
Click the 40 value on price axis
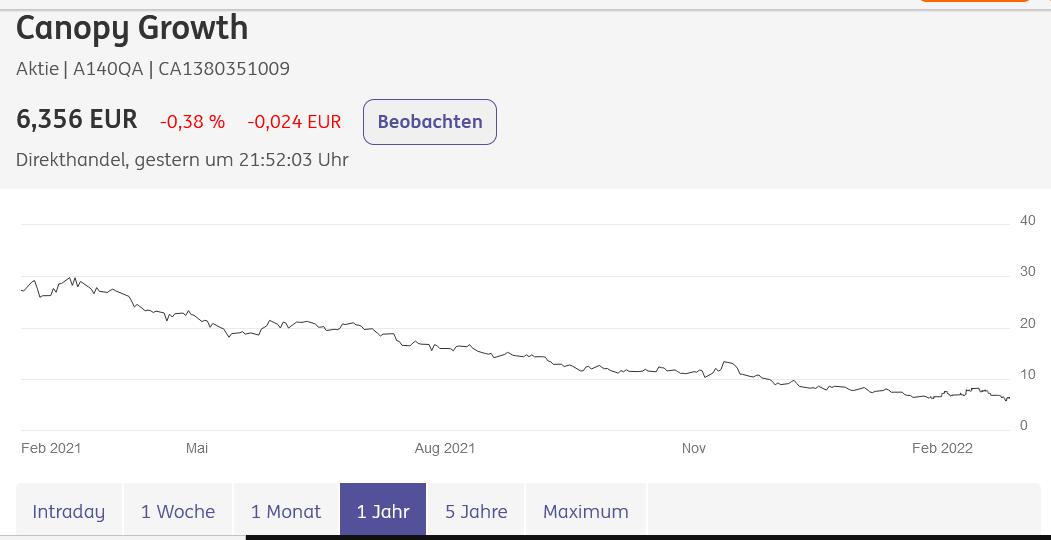(1027, 220)
